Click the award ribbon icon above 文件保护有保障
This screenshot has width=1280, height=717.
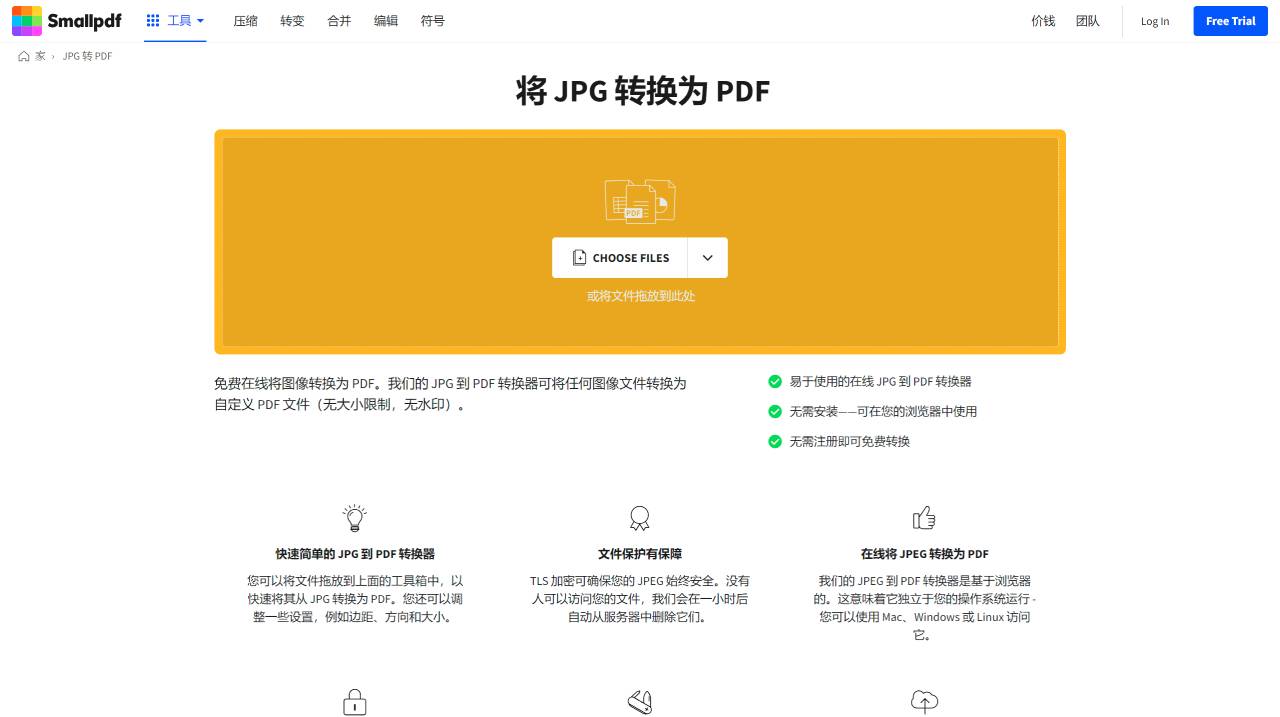[639, 517]
